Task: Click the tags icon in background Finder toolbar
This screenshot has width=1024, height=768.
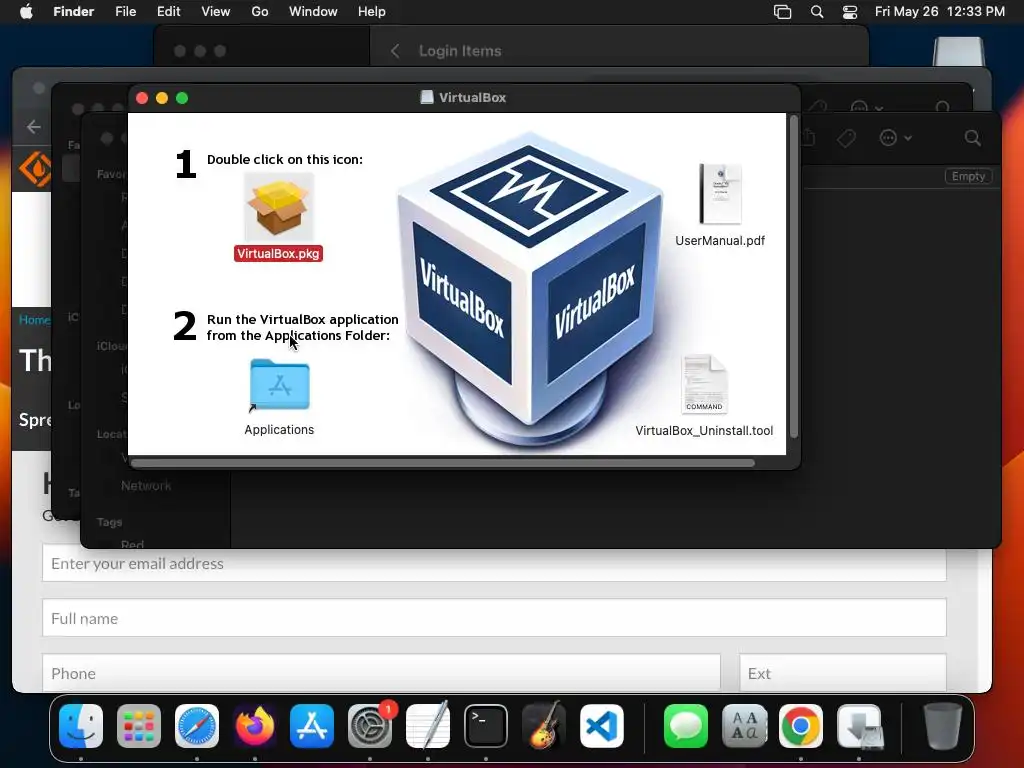Action: click(x=846, y=138)
